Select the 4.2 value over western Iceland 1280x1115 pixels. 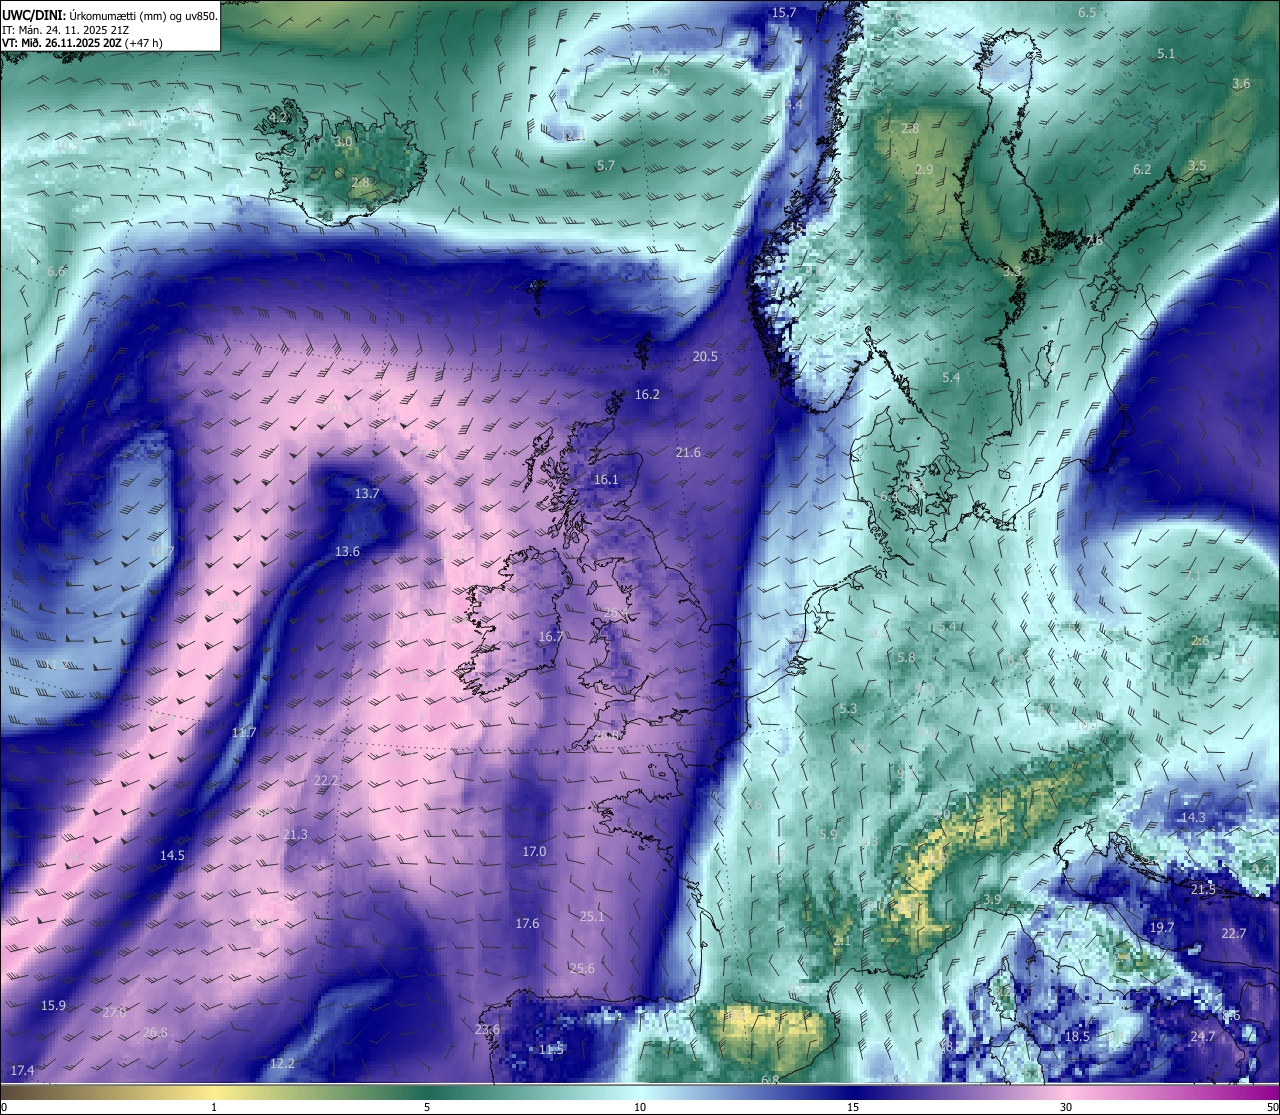click(x=278, y=118)
